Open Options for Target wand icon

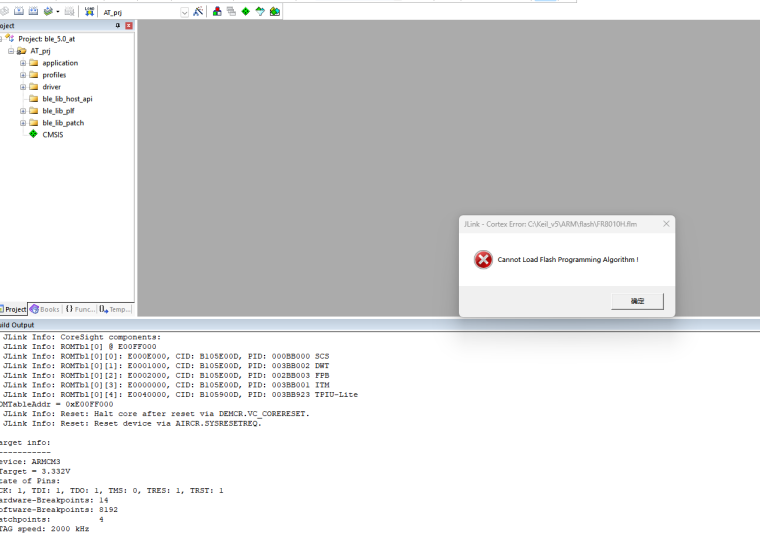198,11
